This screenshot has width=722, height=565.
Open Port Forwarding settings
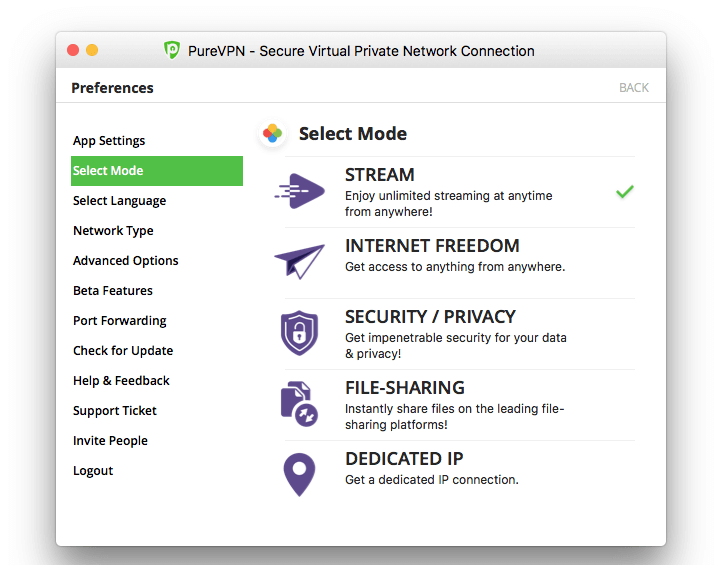click(120, 321)
